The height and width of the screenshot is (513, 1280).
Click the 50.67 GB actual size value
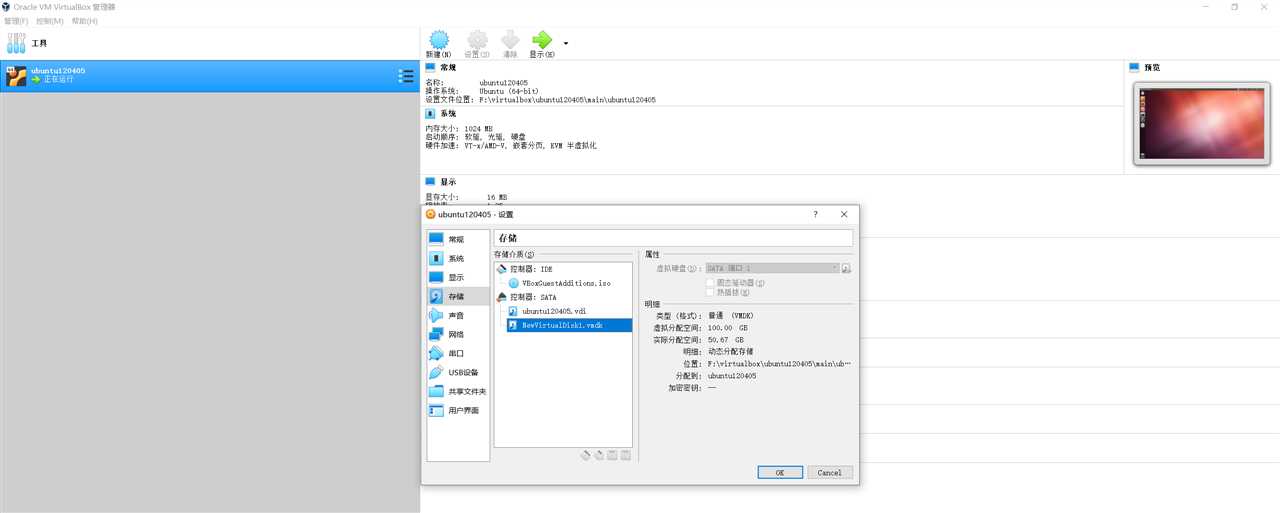click(x=727, y=340)
